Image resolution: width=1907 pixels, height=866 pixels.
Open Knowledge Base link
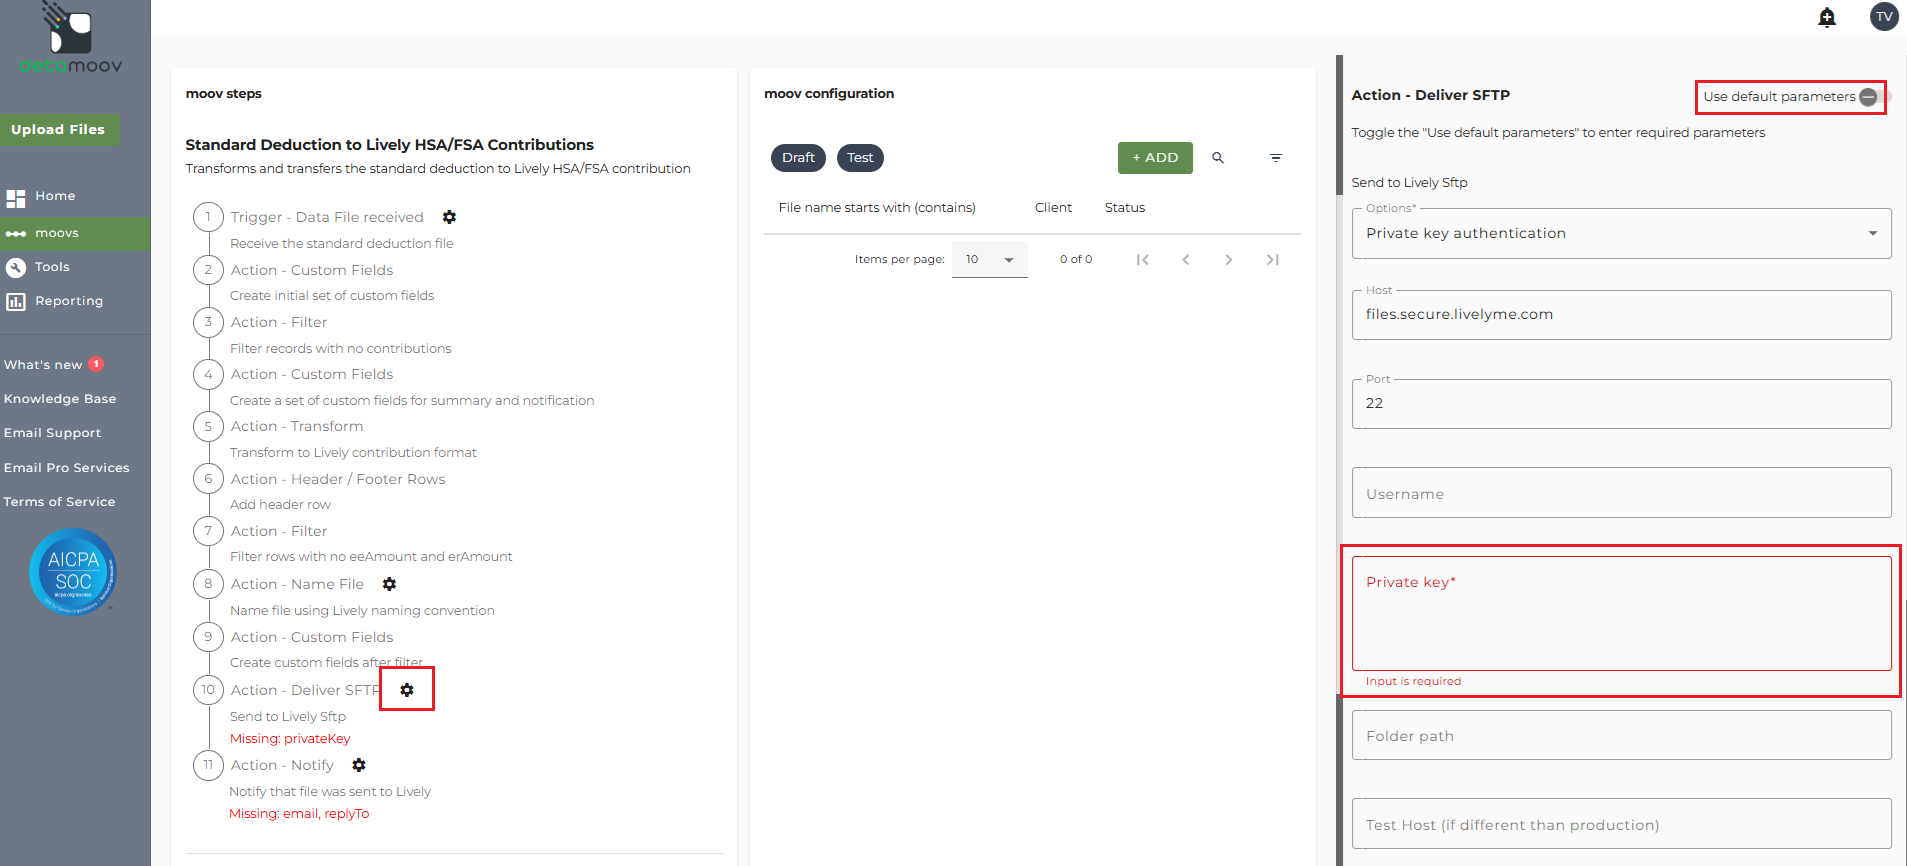[x=60, y=399]
